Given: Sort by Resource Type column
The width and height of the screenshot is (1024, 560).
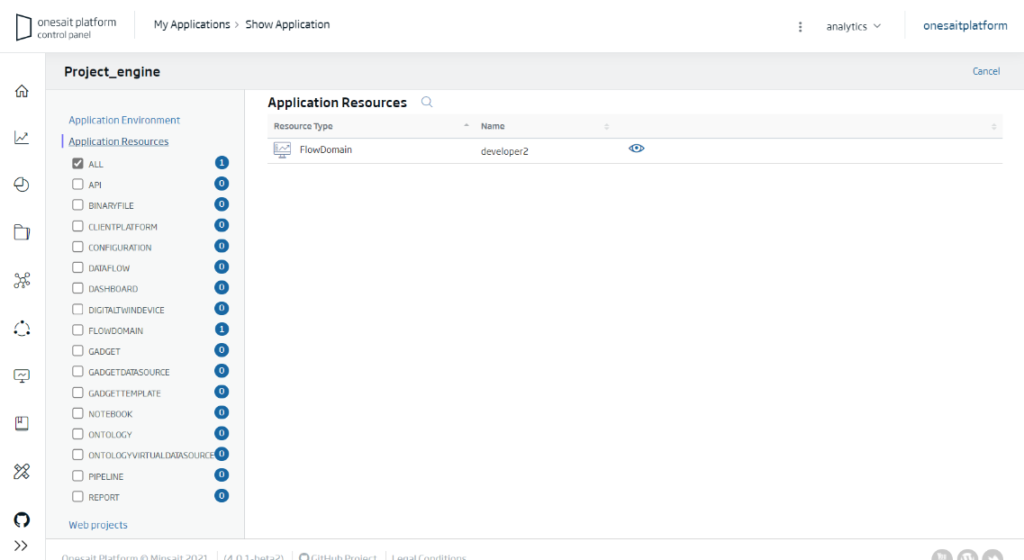Looking at the screenshot, I should tap(371, 126).
